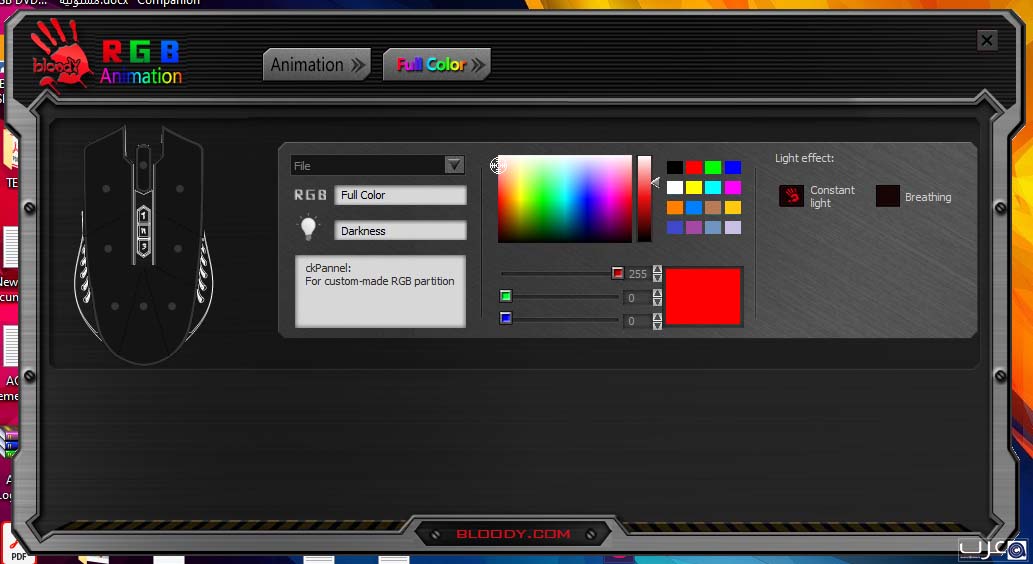Click the green channel slider handle

click(x=506, y=296)
